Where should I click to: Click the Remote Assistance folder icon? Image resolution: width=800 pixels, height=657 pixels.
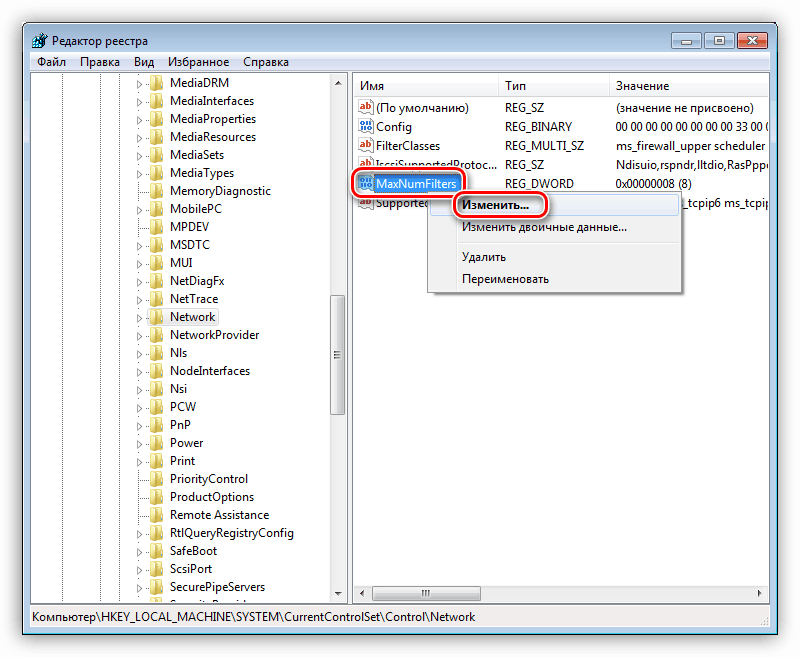tap(156, 515)
